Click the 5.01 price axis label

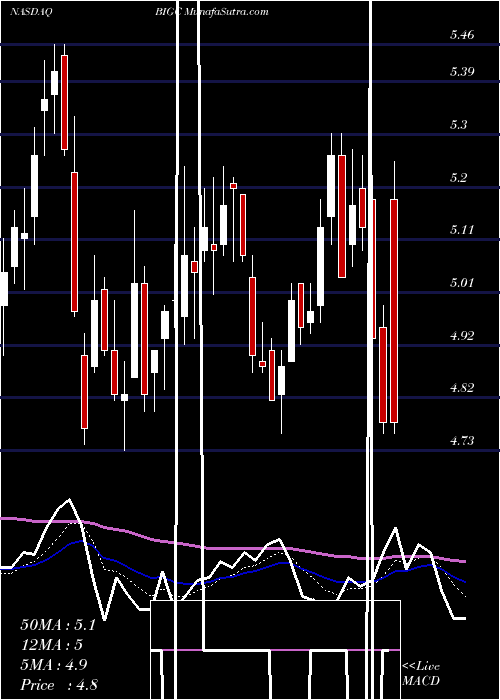click(x=461, y=283)
